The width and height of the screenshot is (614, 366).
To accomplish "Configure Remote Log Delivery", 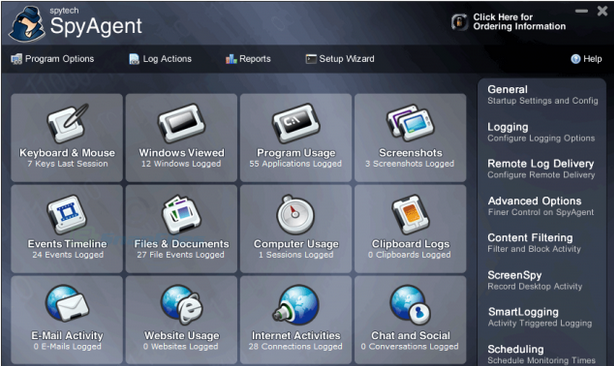I will pos(541,169).
